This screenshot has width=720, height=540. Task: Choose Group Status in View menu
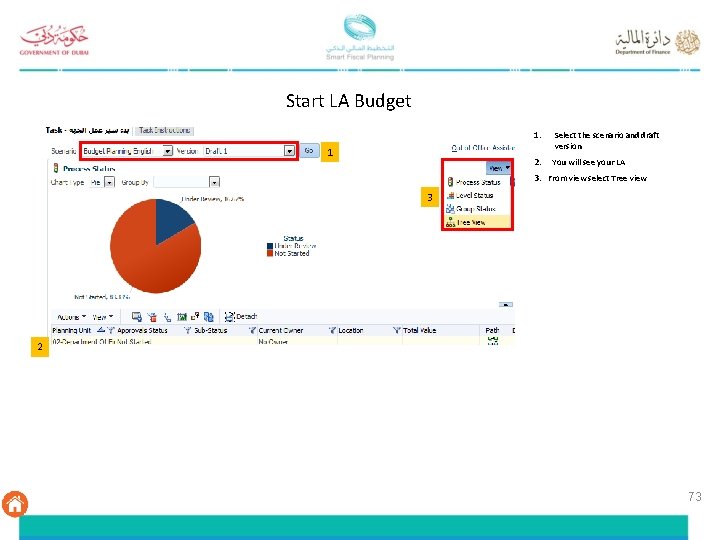471,209
